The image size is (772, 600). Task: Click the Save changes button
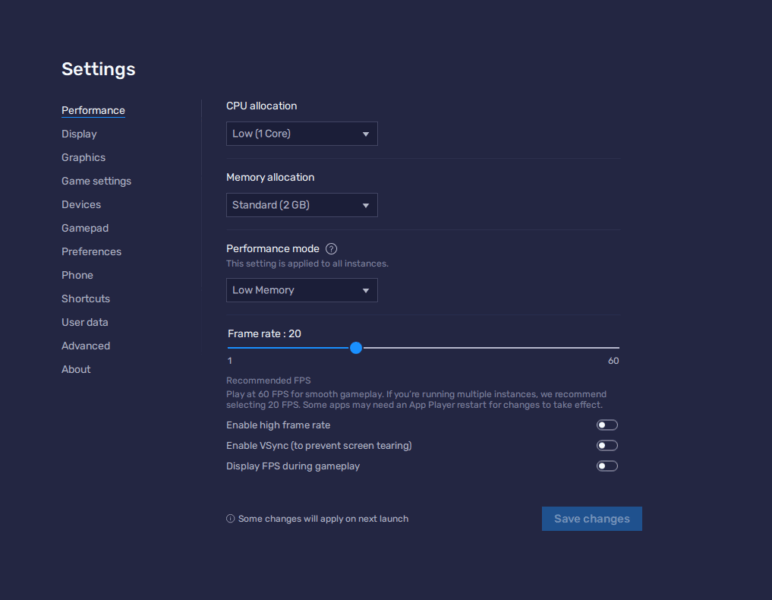coord(591,519)
